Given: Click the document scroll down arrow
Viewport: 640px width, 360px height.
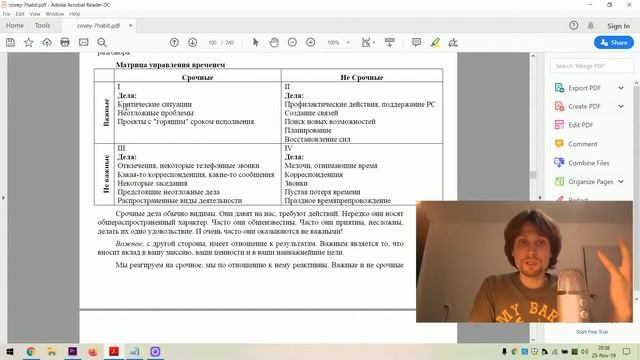Looking at the screenshot, I should pos(533,340).
